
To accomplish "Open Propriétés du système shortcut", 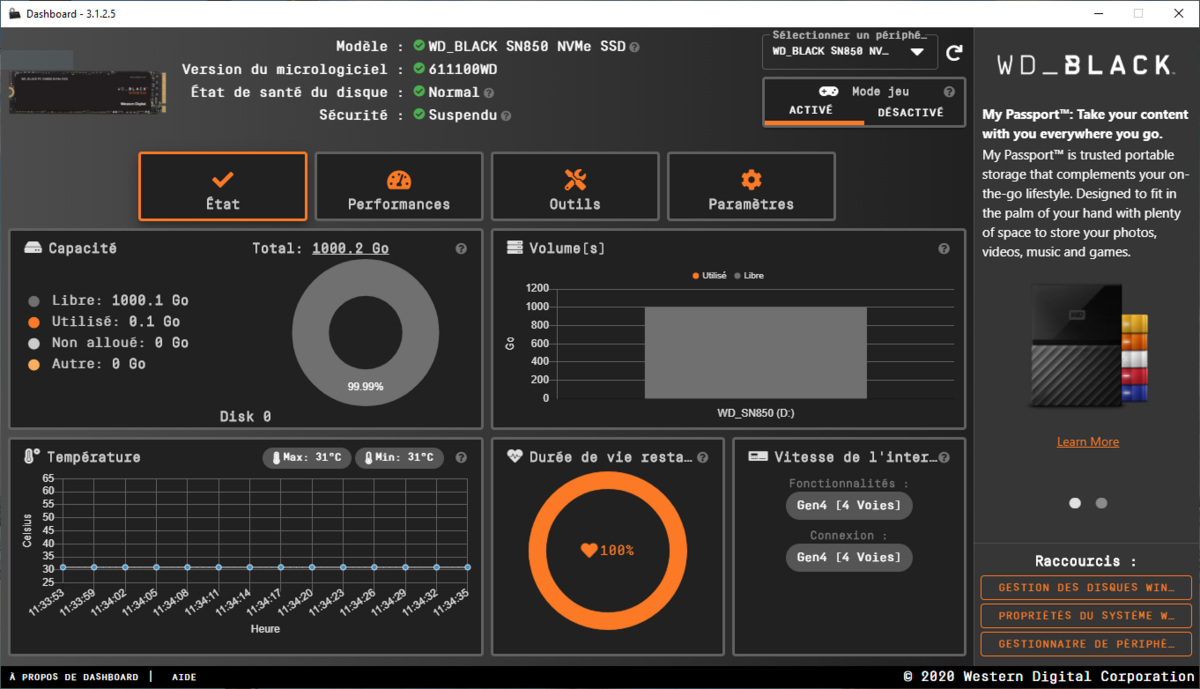I will click(x=1087, y=616).
